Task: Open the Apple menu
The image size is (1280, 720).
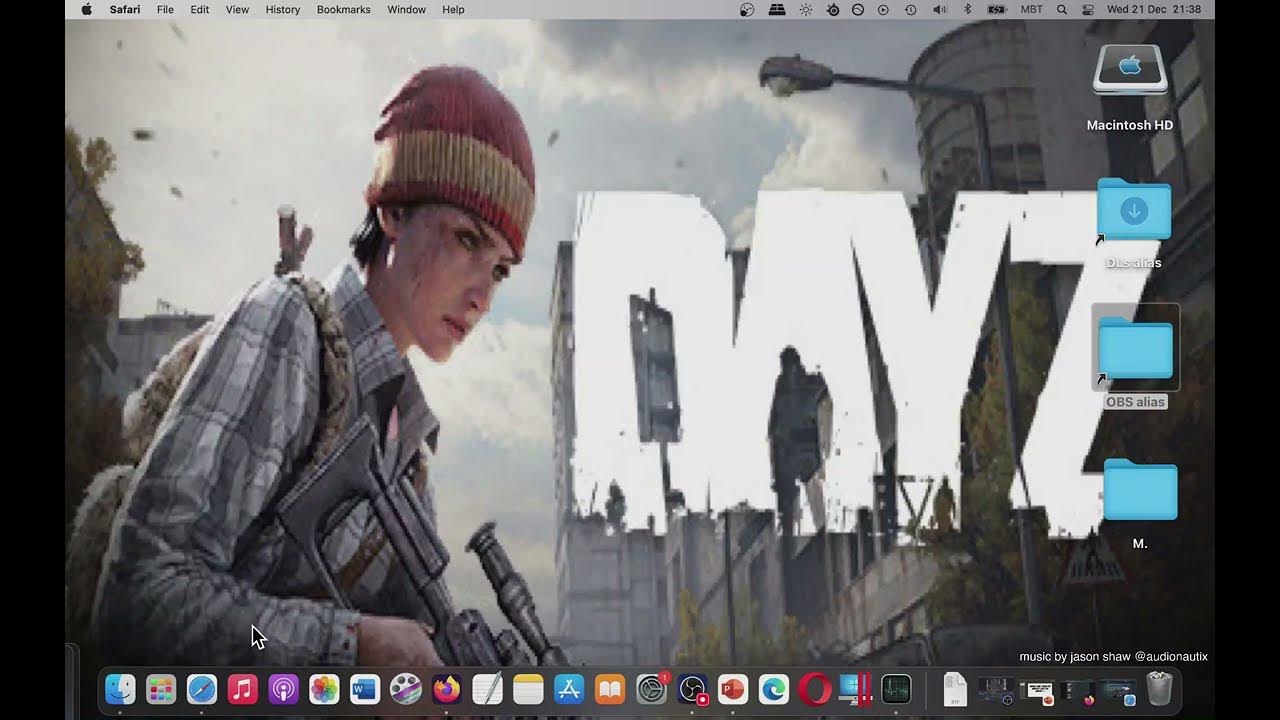Action: (x=86, y=9)
